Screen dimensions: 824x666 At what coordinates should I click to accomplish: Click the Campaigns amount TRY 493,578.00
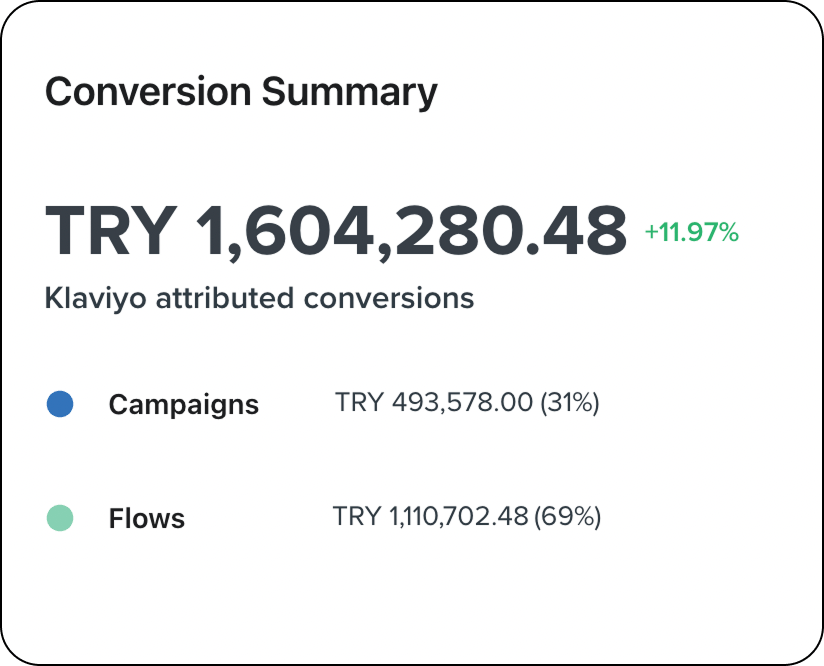(434, 403)
